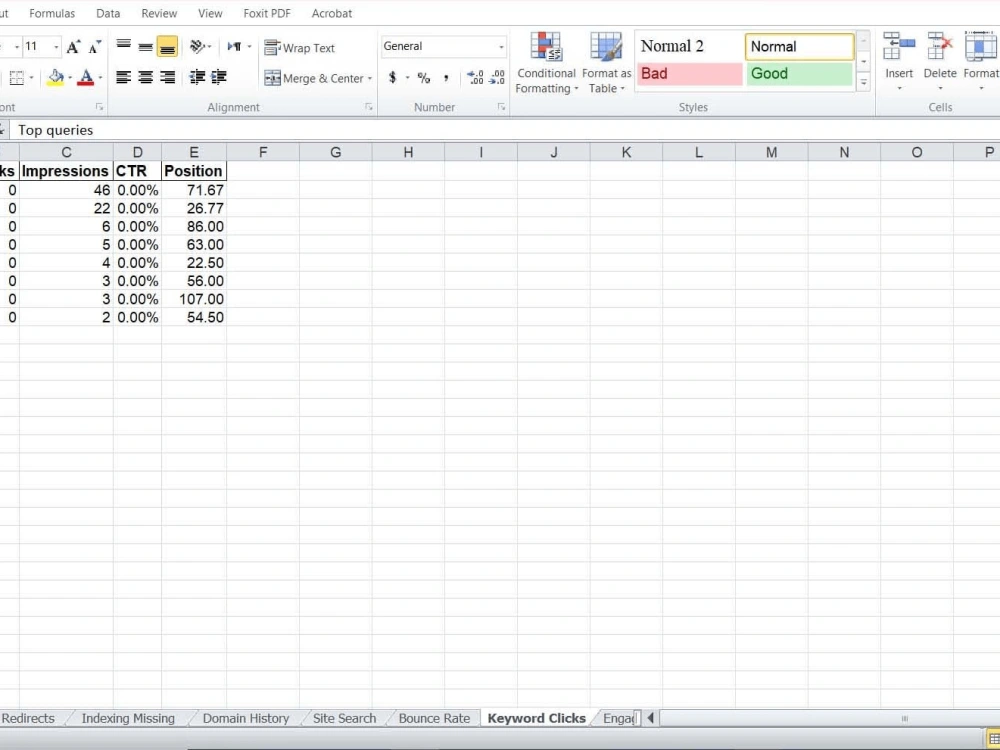Screen dimensions: 1000x750
Task: Open Number dialog launcher
Action: (501, 107)
